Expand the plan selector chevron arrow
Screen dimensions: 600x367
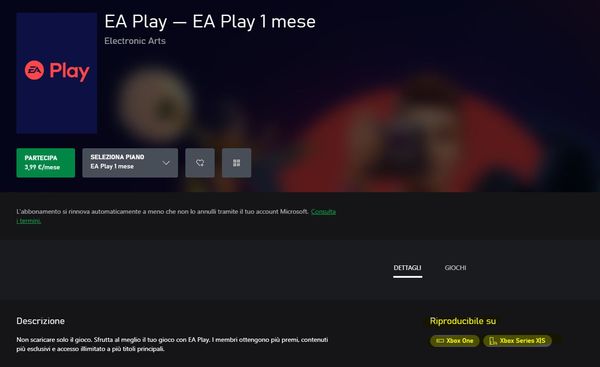(x=166, y=163)
